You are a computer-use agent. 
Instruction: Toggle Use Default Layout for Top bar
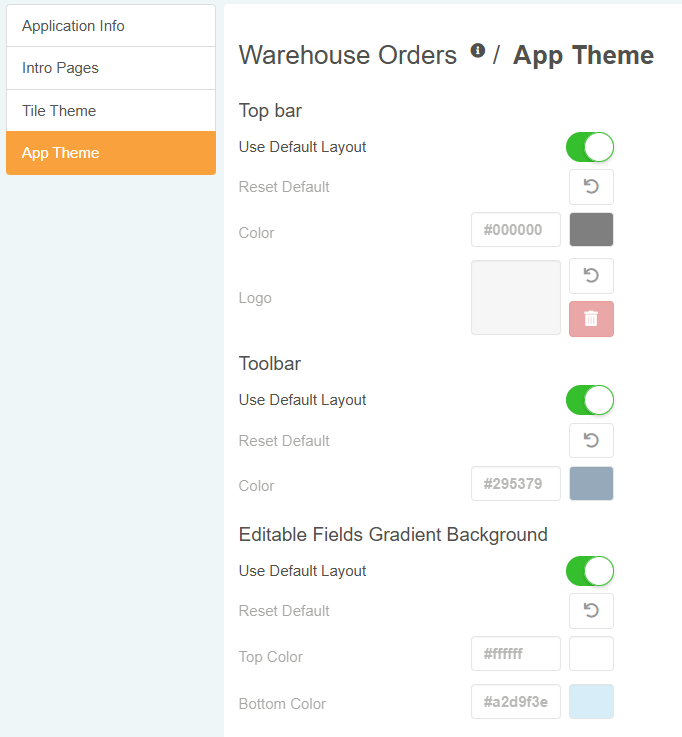coord(590,147)
